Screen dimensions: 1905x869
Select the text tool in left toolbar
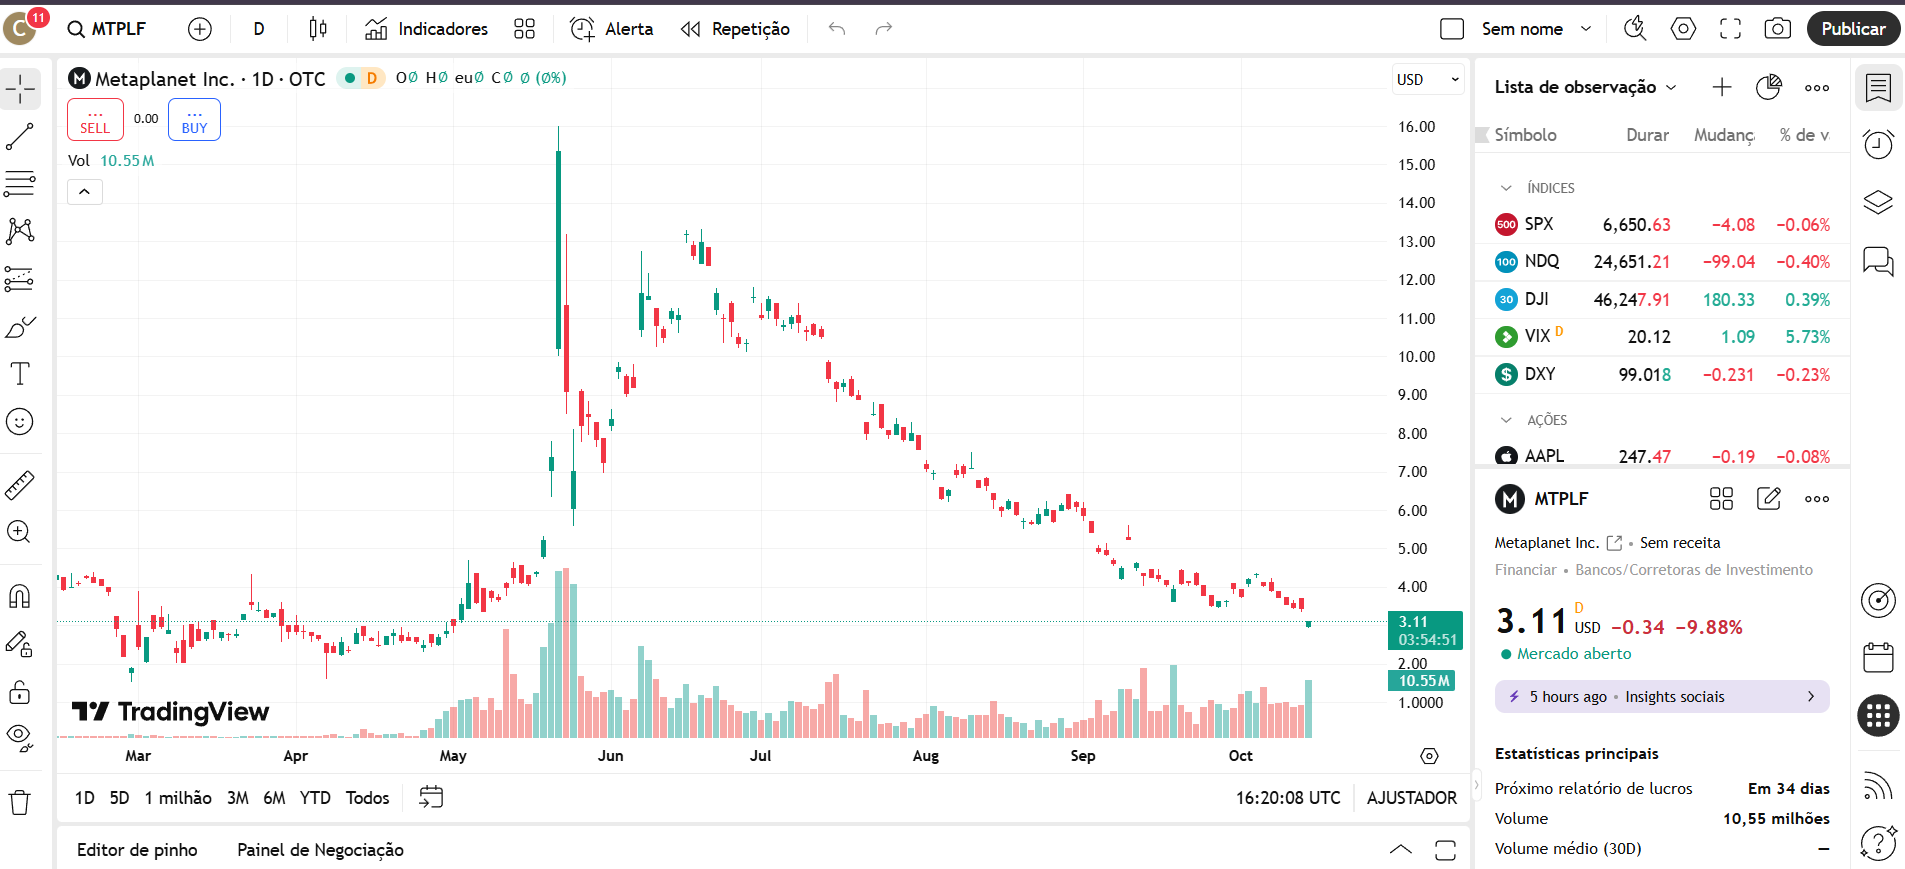click(x=20, y=374)
